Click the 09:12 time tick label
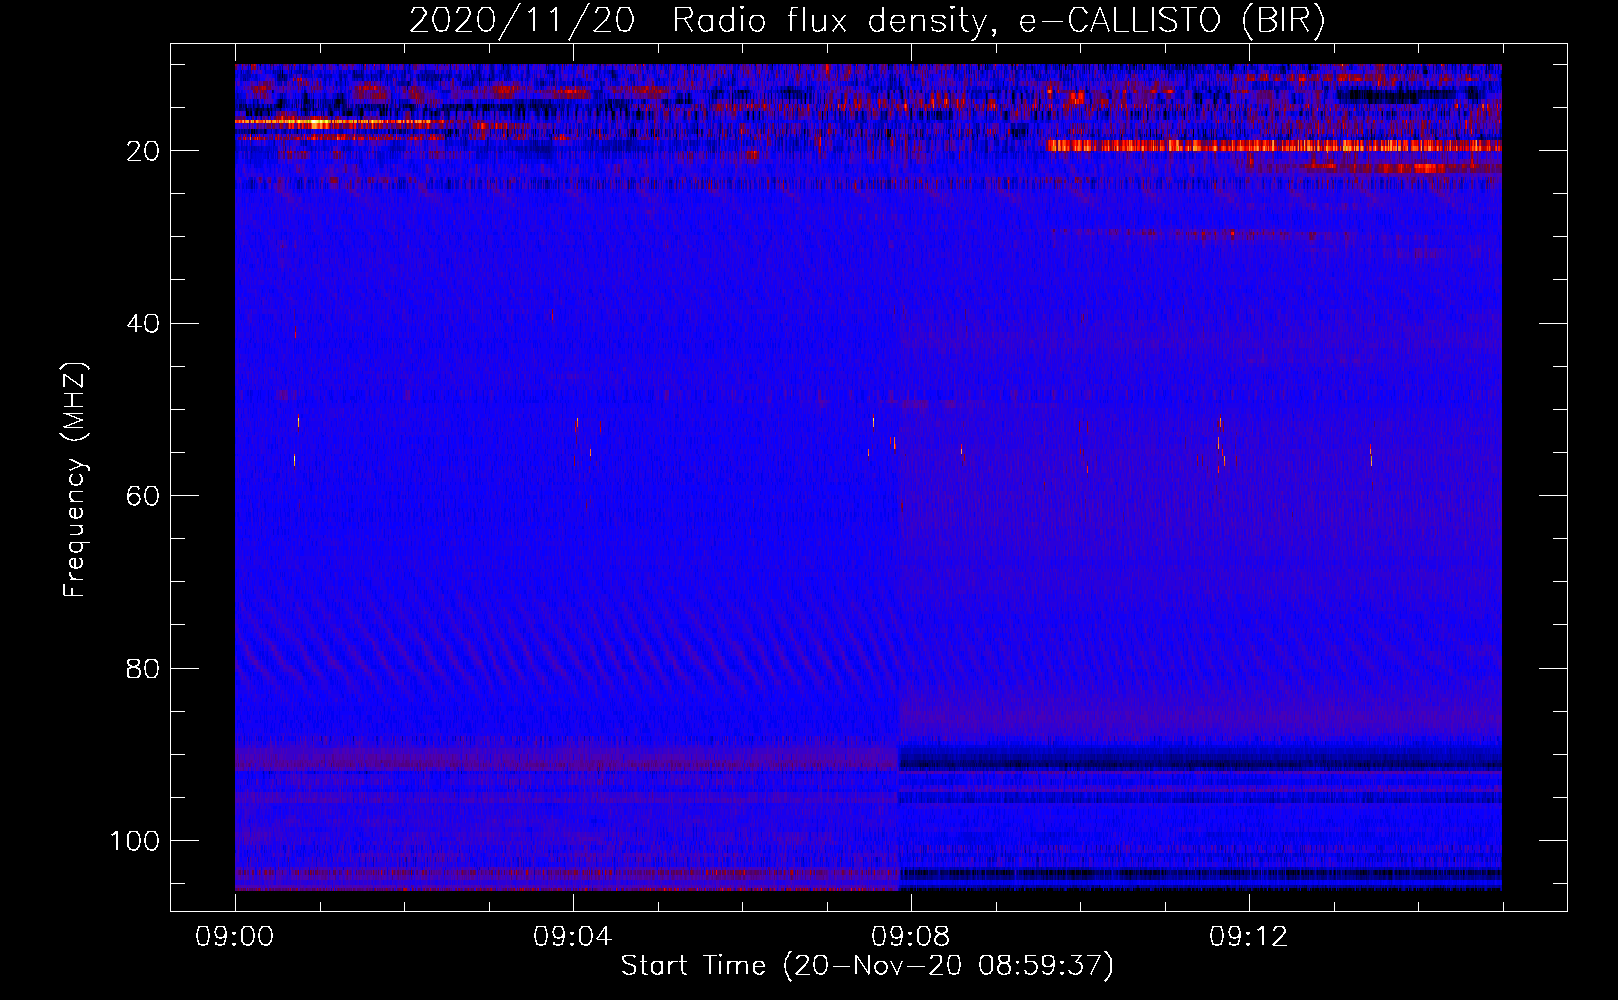 pyautogui.click(x=1249, y=937)
